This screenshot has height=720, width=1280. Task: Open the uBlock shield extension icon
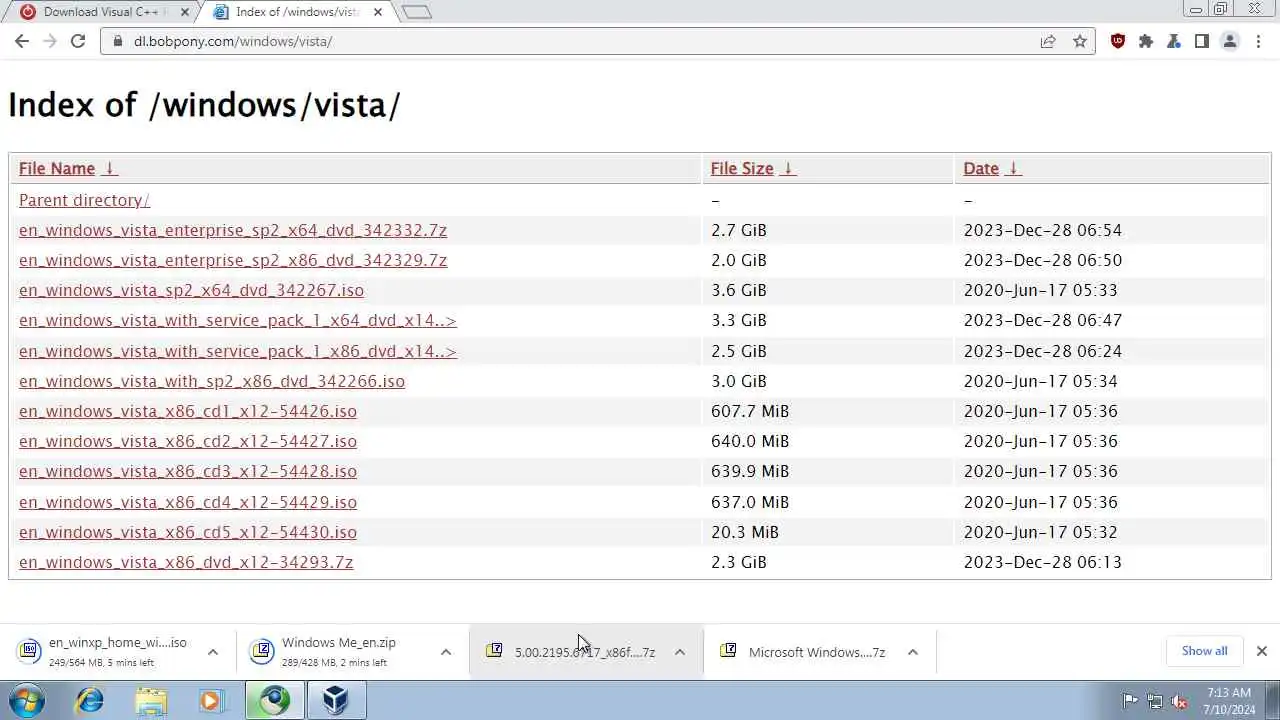click(x=1118, y=41)
